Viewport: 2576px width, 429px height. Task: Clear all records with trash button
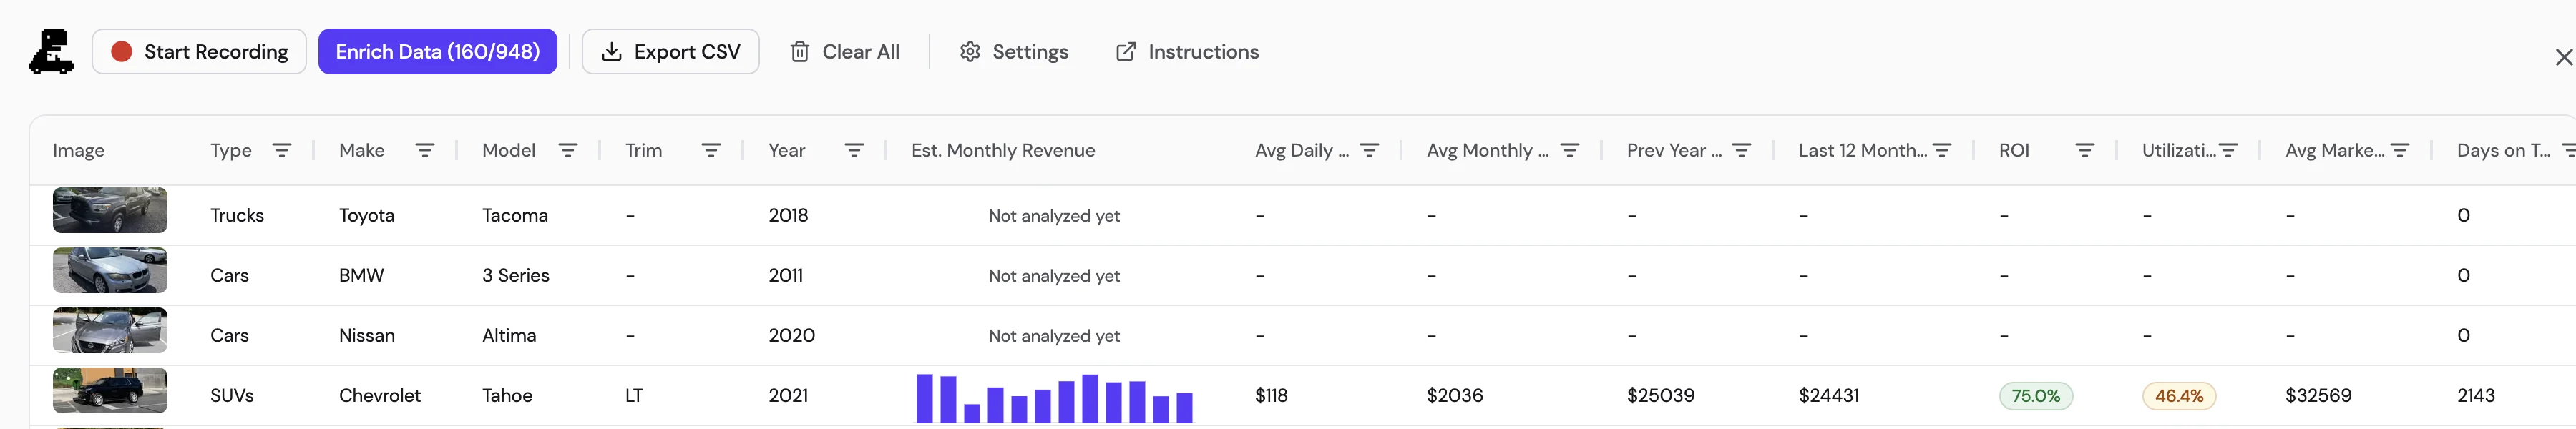[x=845, y=52]
